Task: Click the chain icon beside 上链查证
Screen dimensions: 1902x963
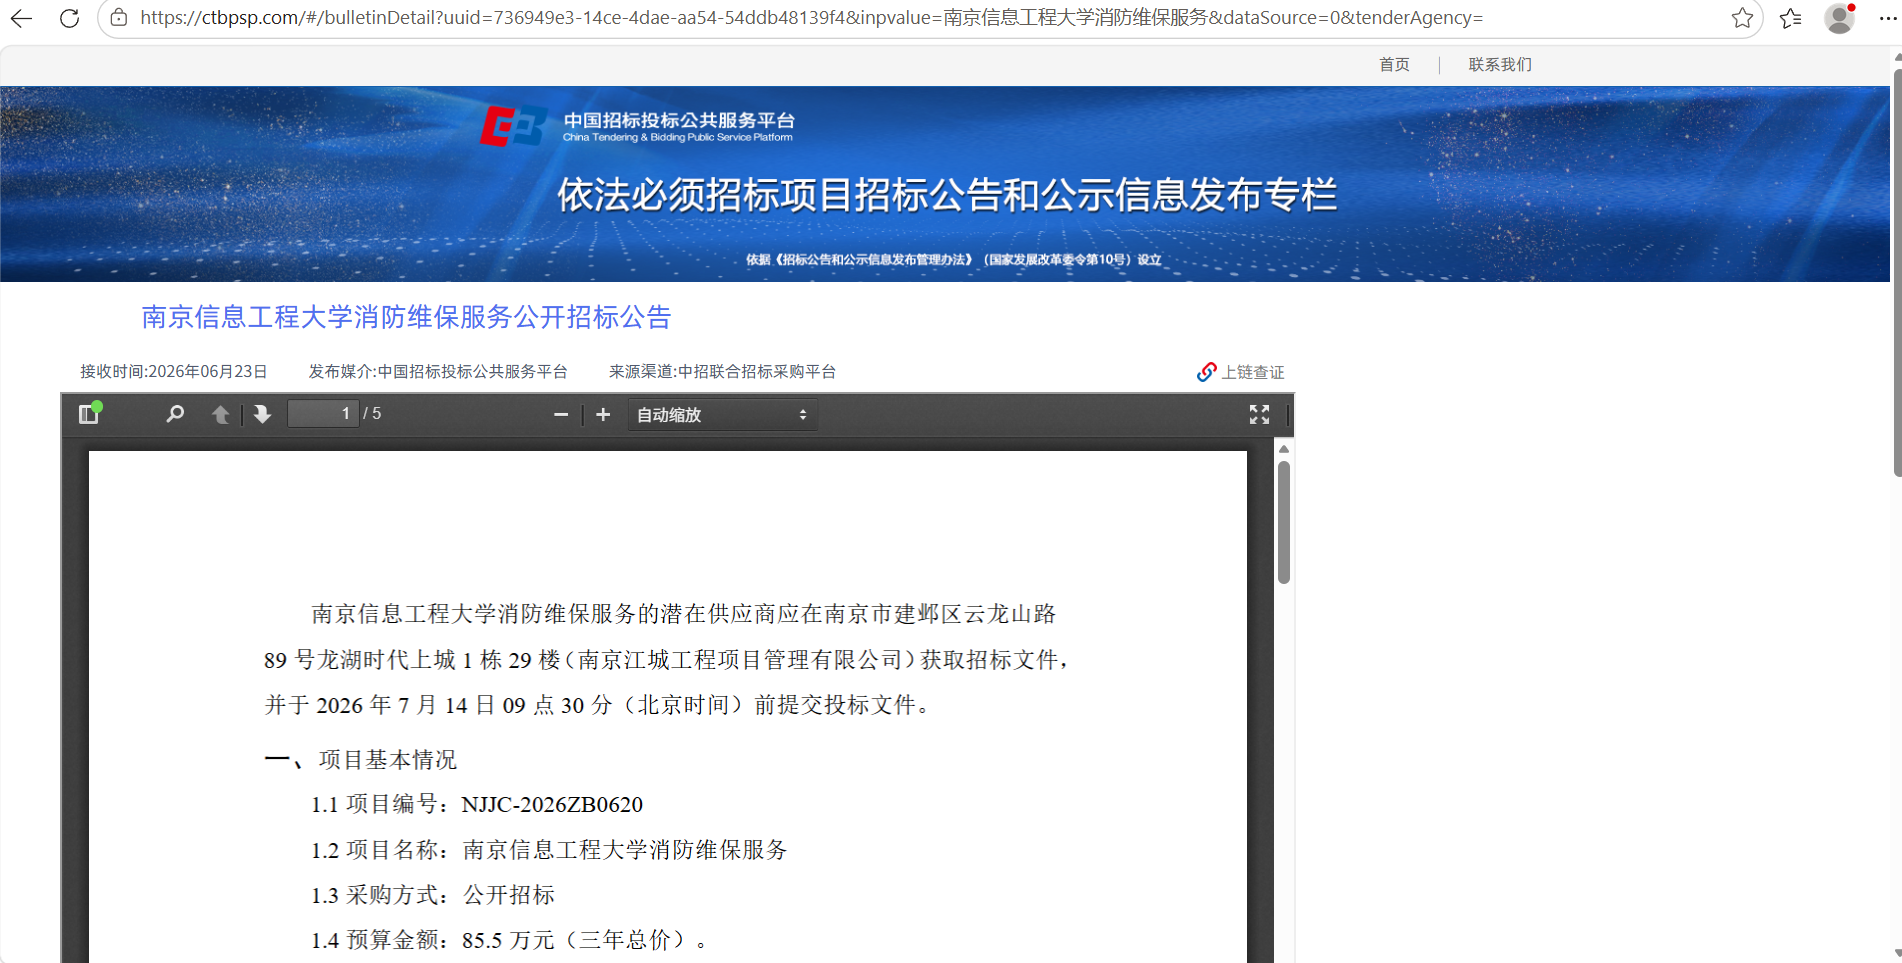Action: (1207, 372)
